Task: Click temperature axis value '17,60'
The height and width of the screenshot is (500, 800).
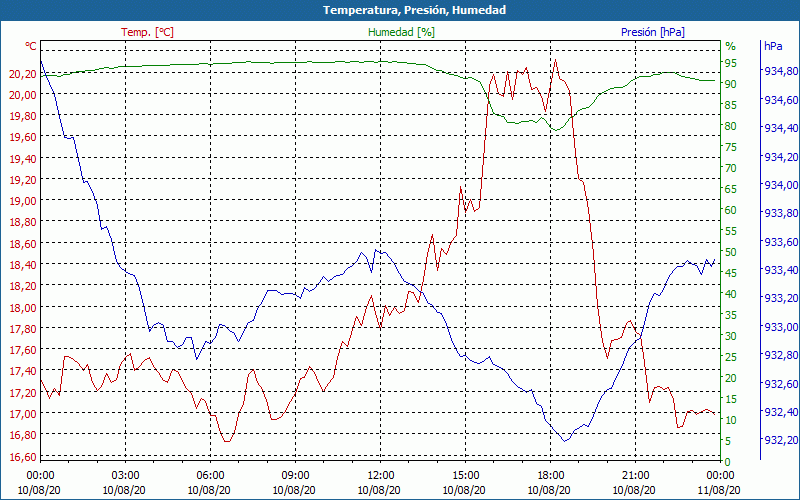Action: coord(23,350)
